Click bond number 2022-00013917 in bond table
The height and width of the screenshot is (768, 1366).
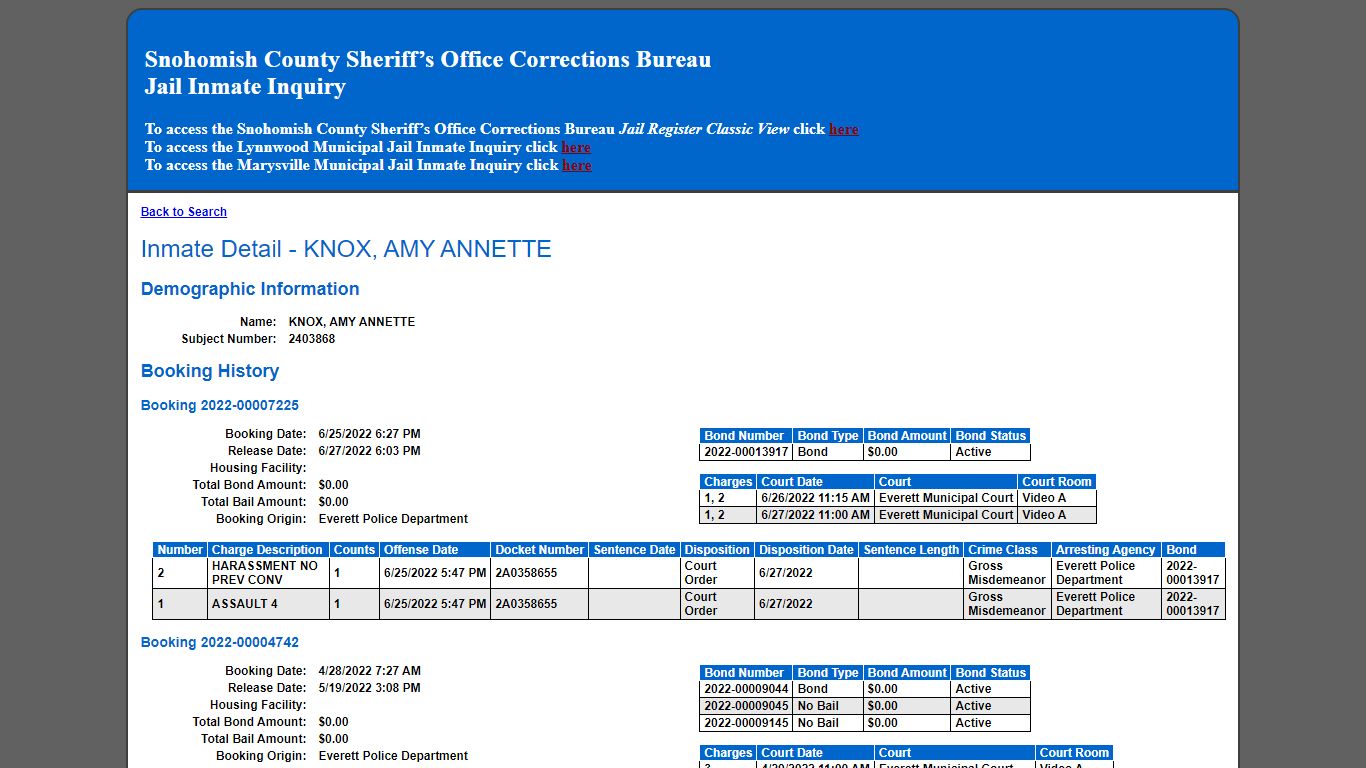pos(746,452)
